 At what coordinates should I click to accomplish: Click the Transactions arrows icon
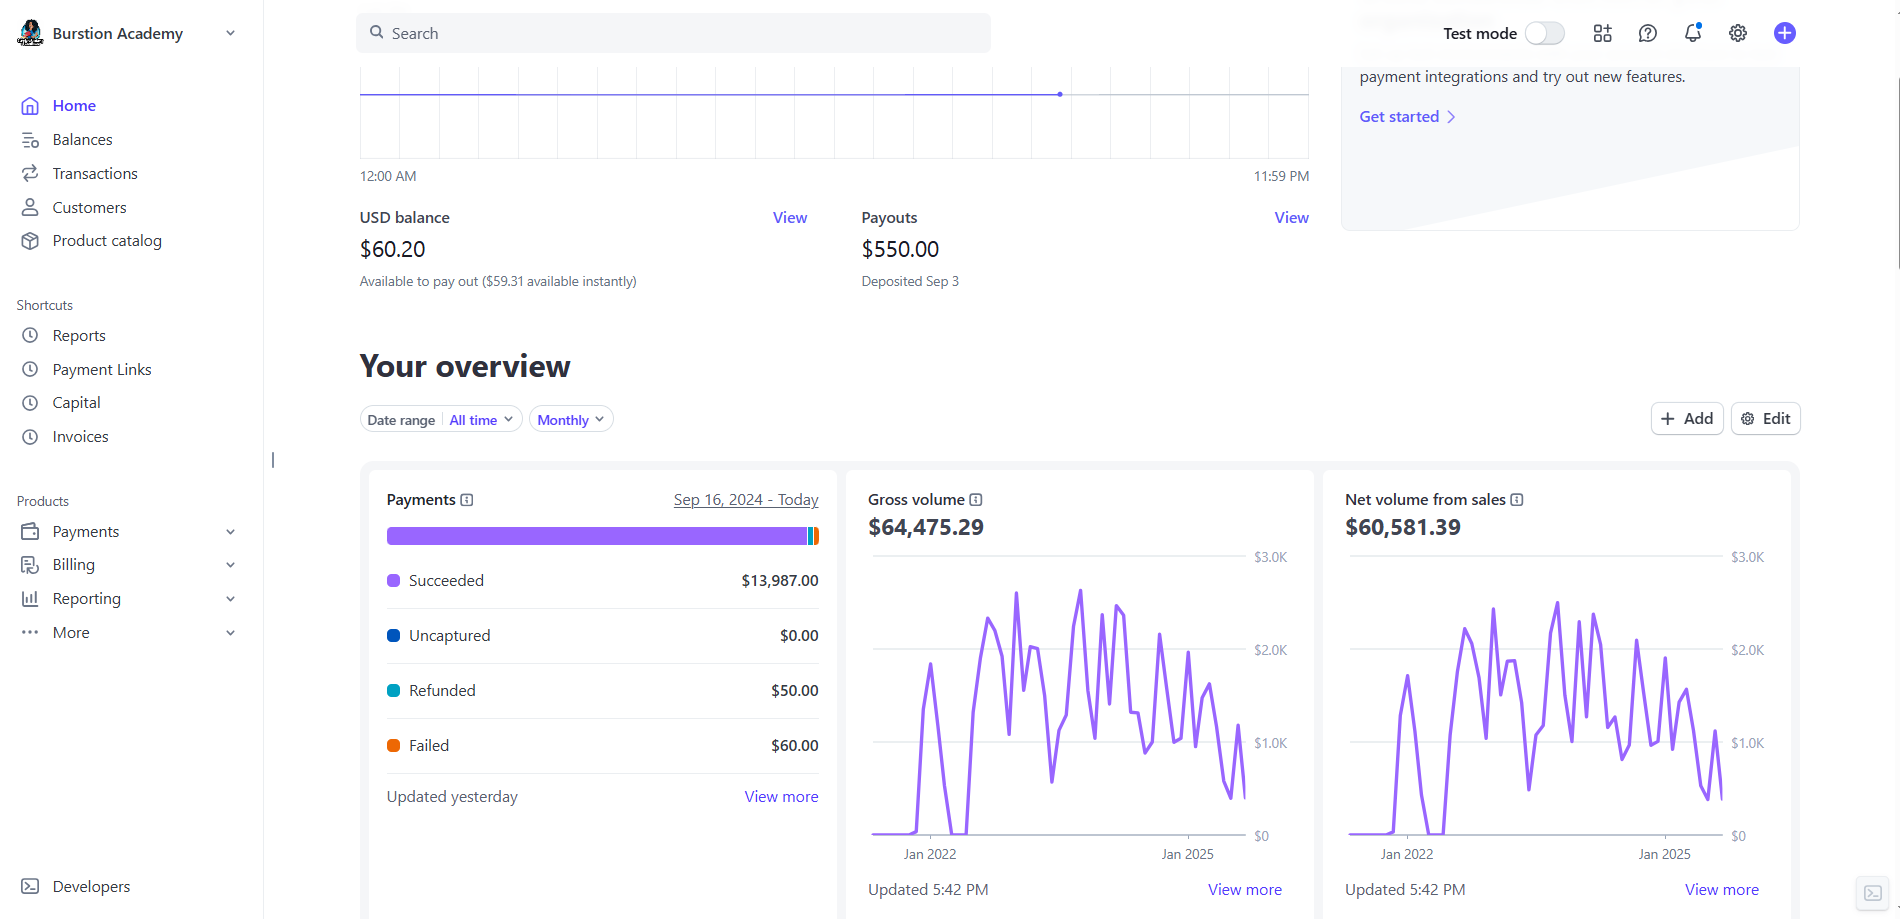[x=30, y=174]
